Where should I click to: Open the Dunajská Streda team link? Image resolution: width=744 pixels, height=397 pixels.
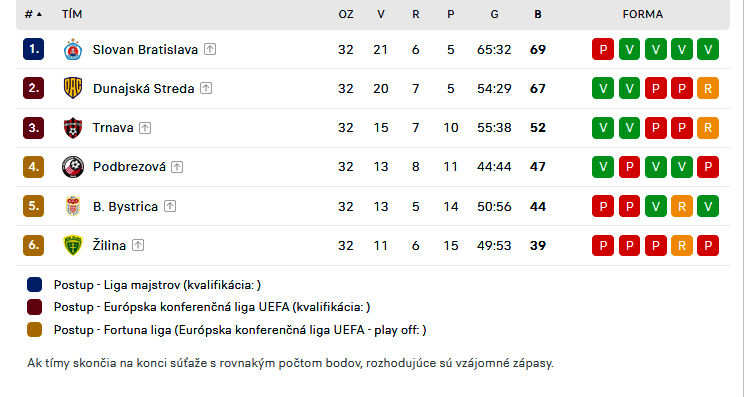click(143, 89)
